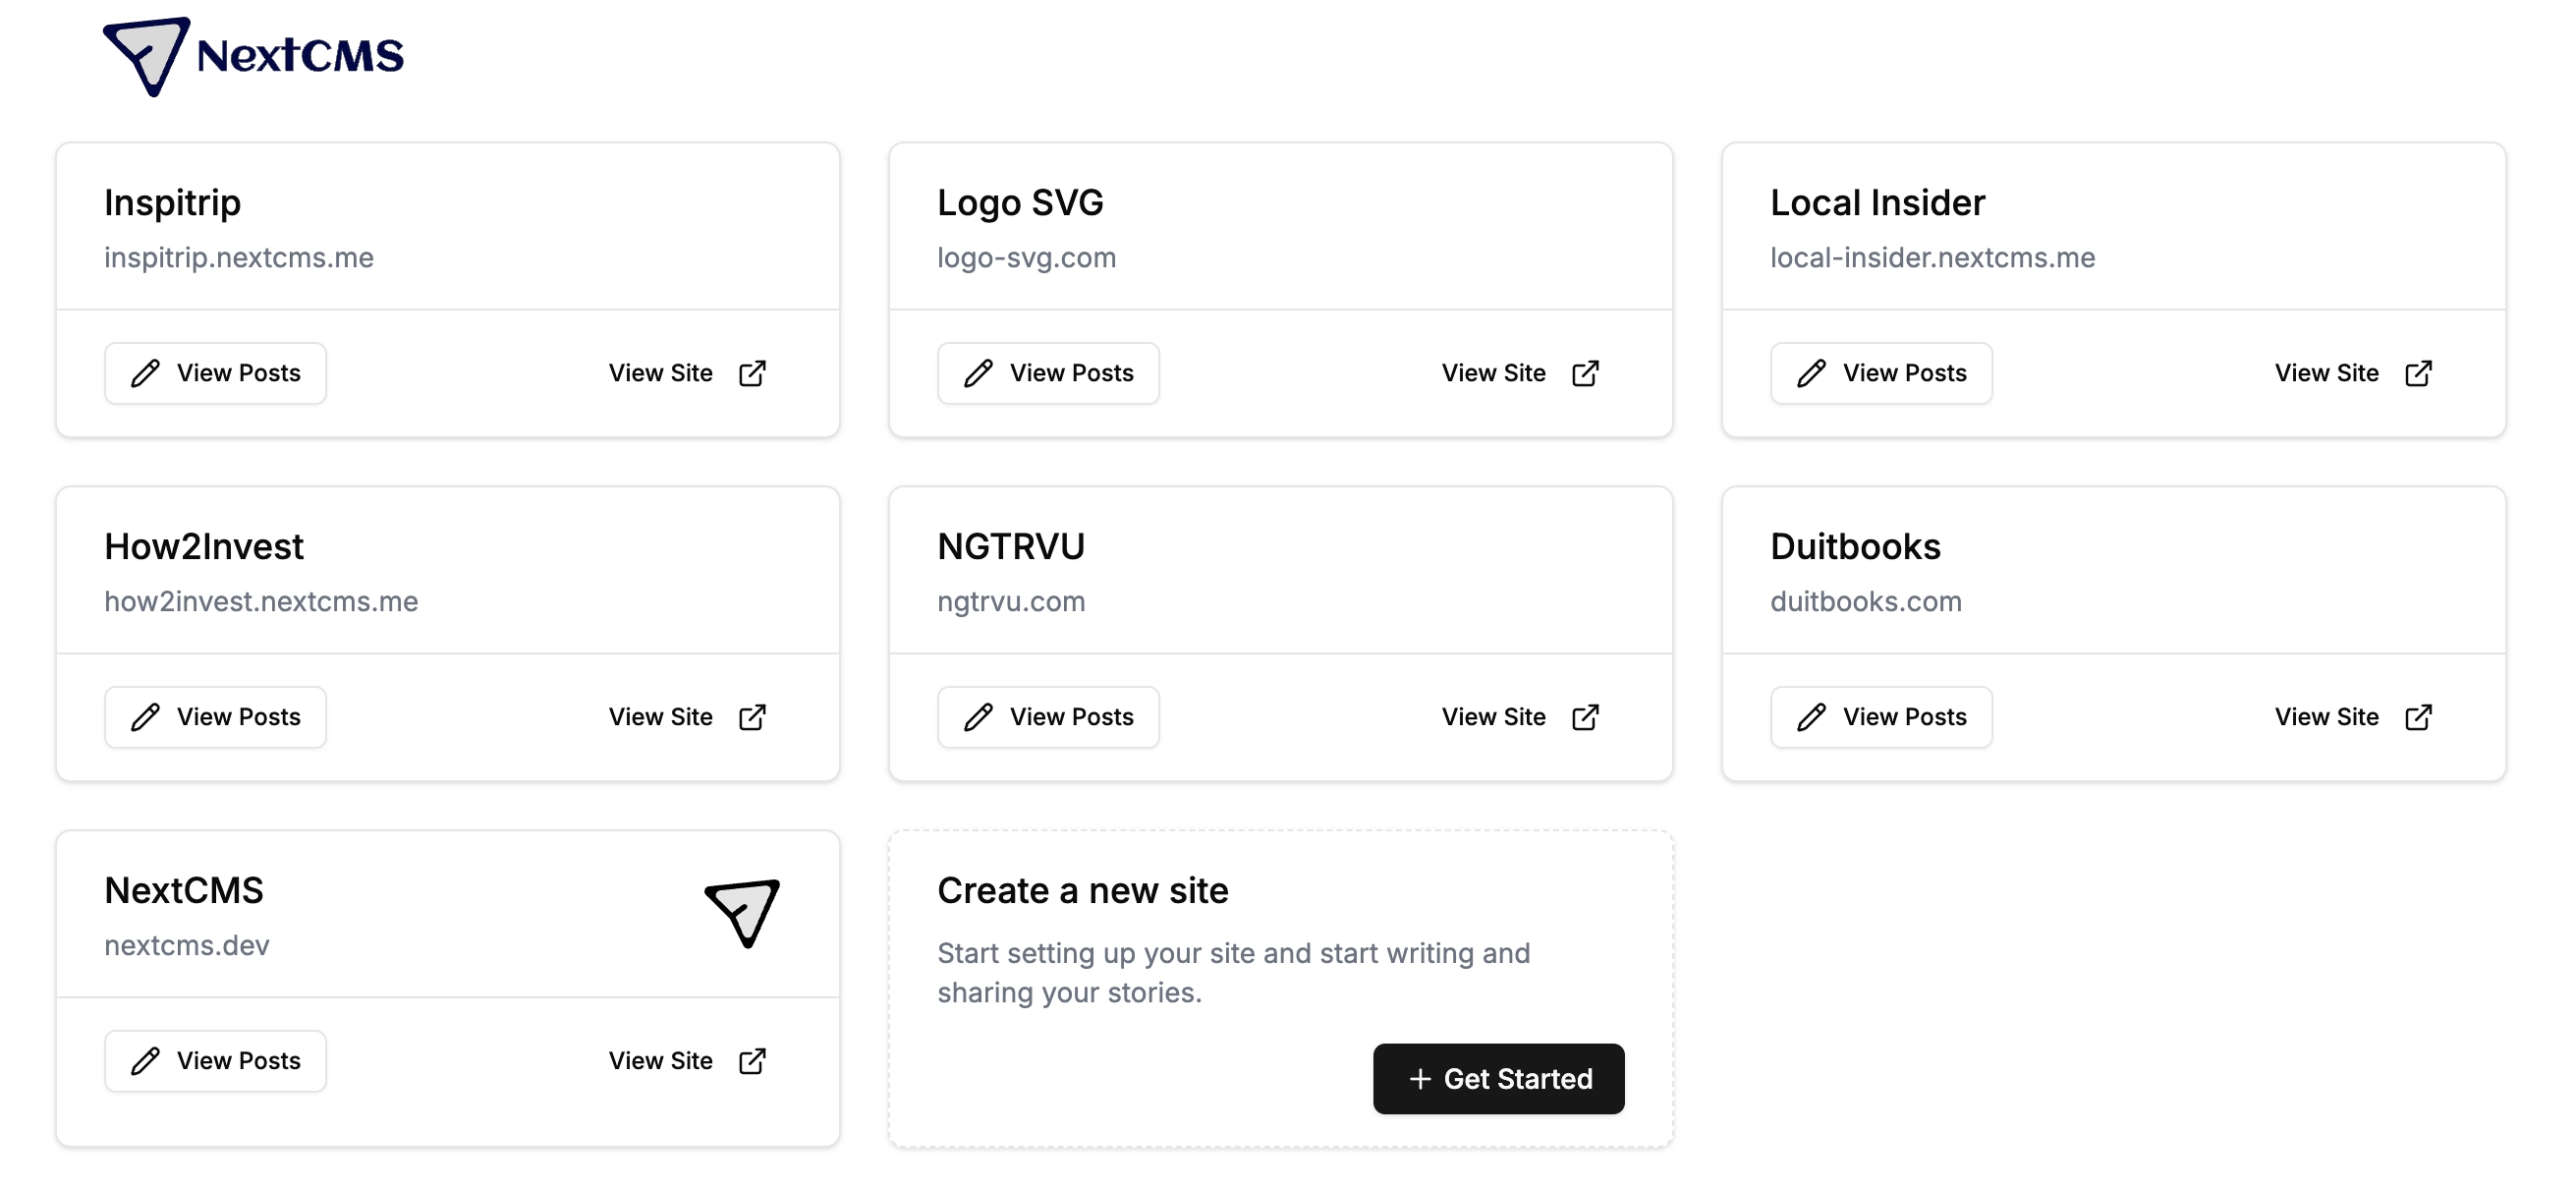The height and width of the screenshot is (1189, 2576).
Task: View posts for Logo SVG
Action: (x=1048, y=373)
